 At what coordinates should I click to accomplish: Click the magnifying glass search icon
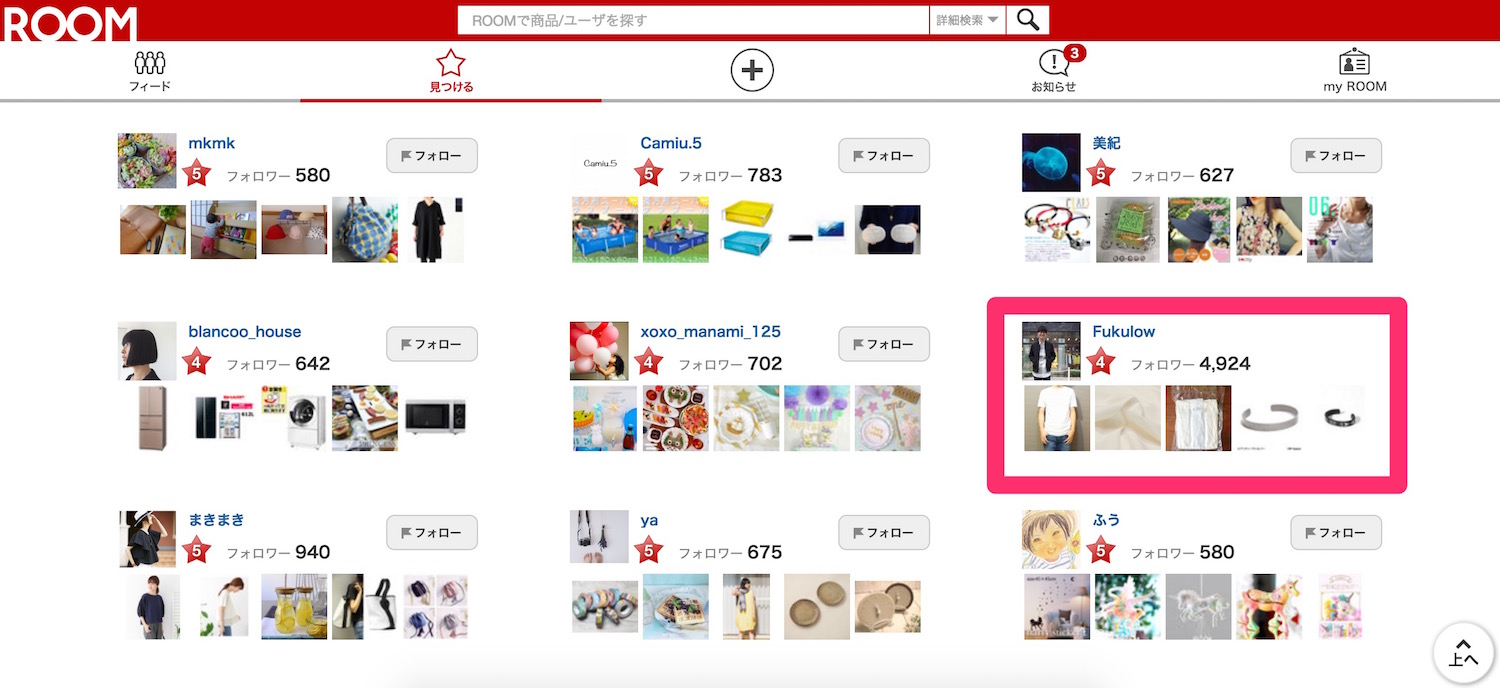click(1027, 20)
